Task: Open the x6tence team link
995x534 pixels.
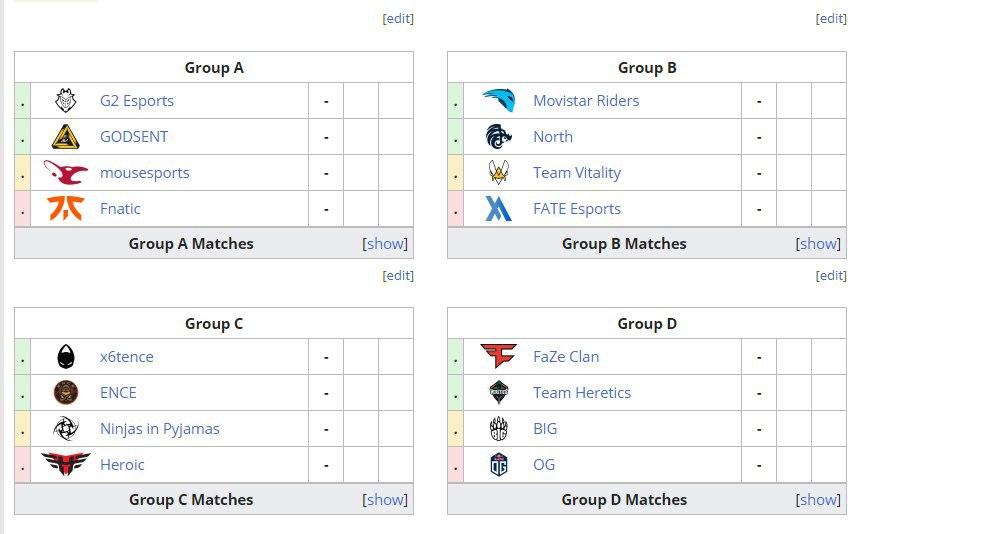Action: click(x=126, y=356)
